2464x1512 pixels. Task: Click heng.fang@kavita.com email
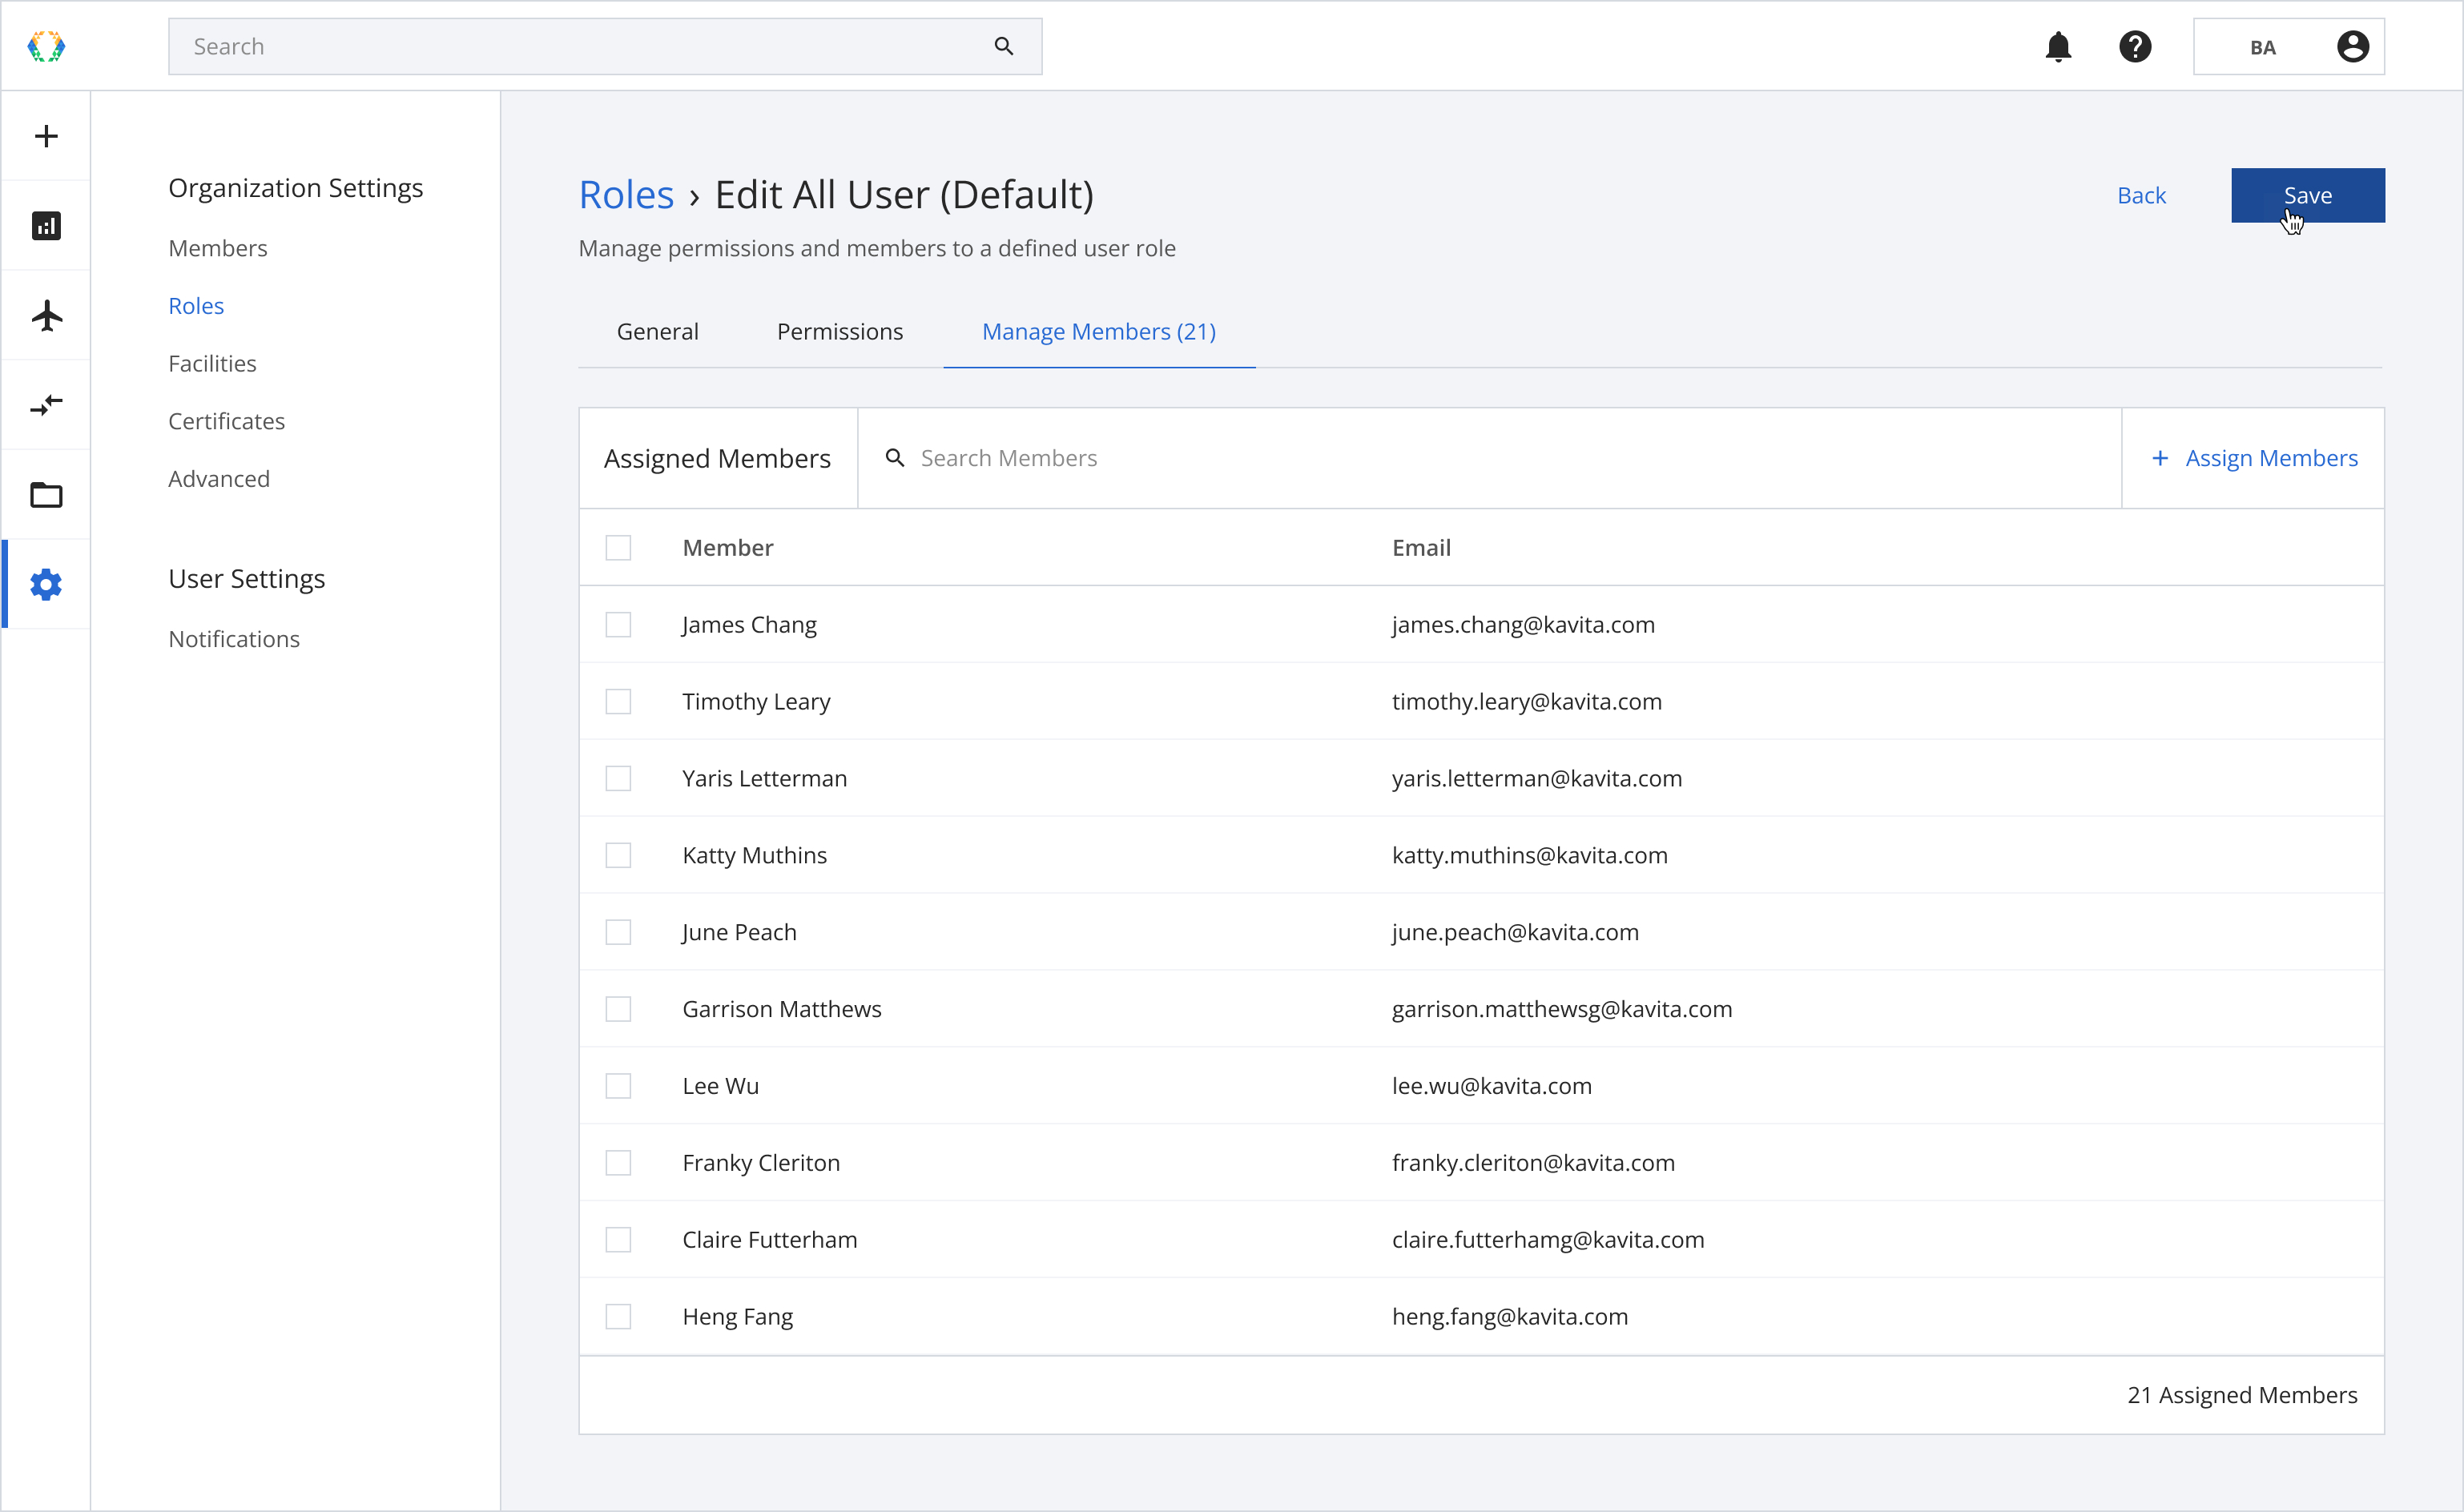coord(1510,1317)
